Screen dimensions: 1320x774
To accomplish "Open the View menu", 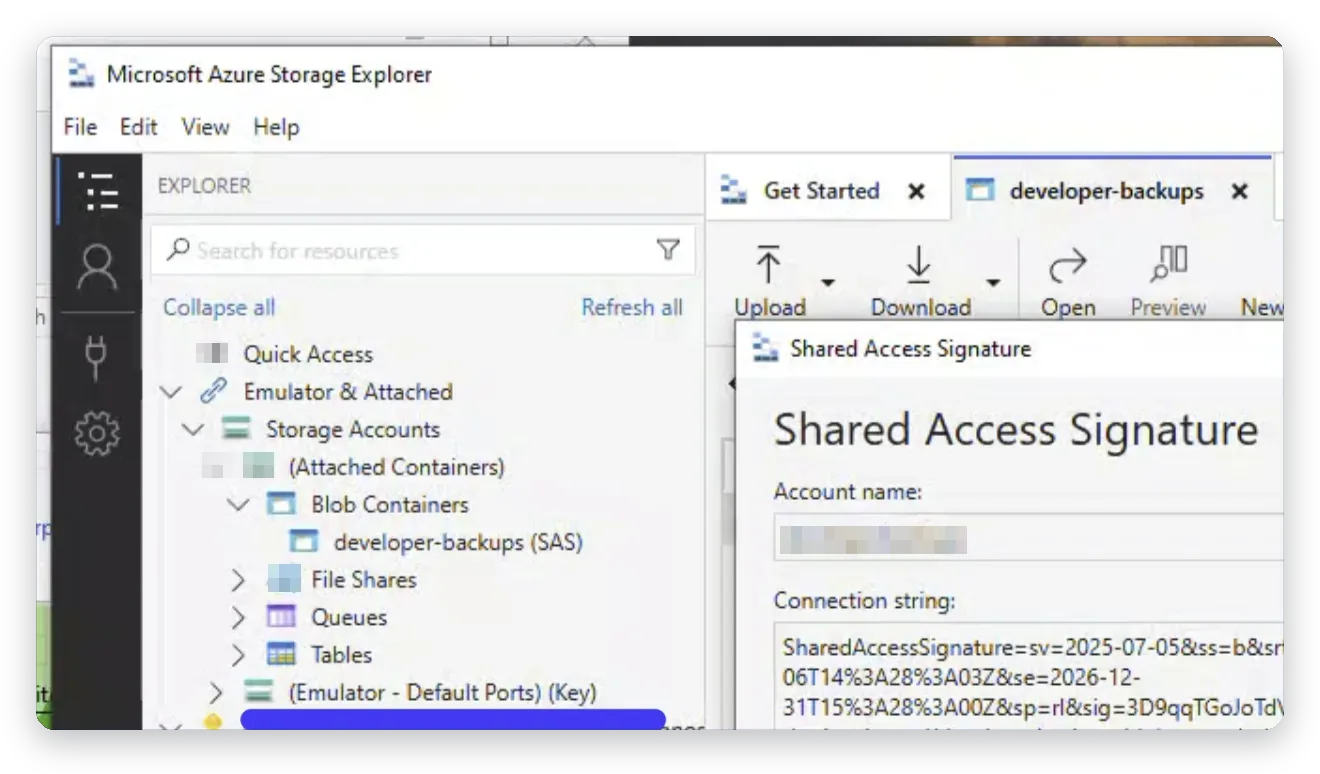I will [205, 127].
